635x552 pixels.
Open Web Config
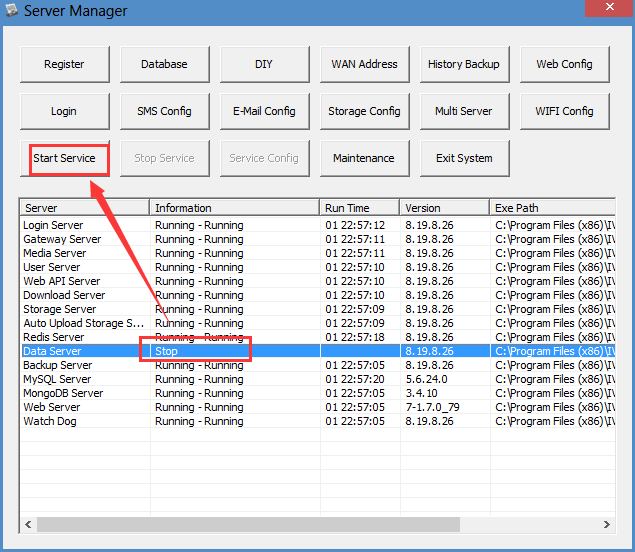click(565, 64)
